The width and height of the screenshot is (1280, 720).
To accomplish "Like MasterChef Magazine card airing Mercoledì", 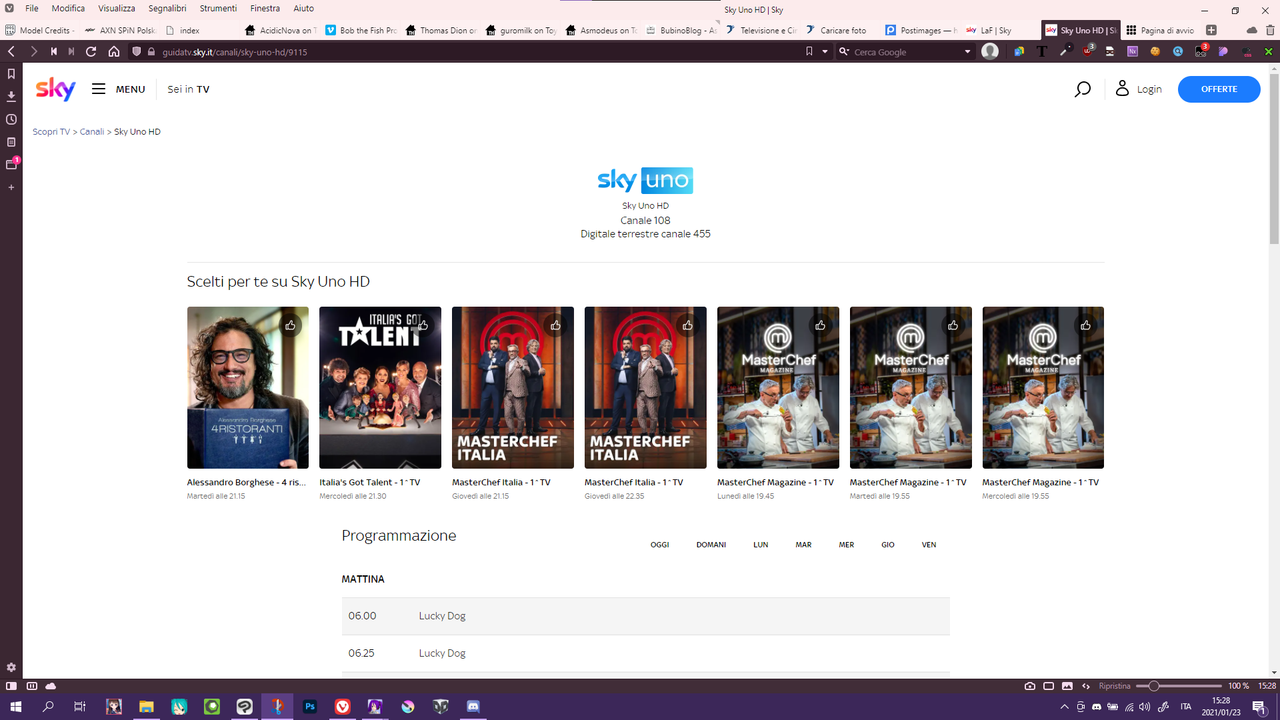I will [1085, 325].
